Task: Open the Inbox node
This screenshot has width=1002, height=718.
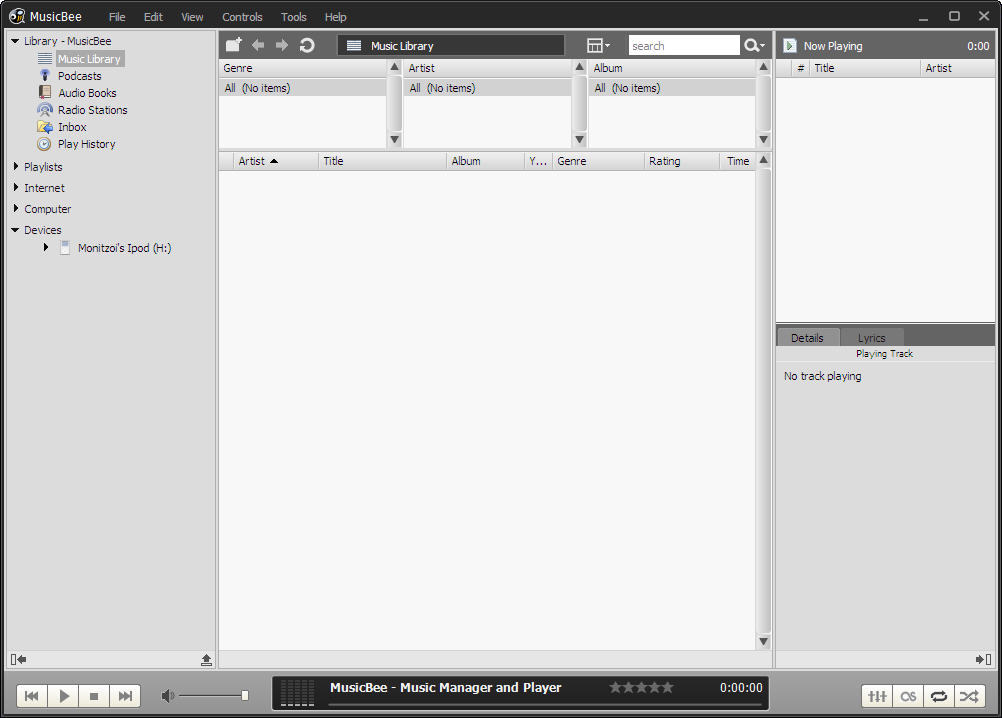Action: pos(72,127)
